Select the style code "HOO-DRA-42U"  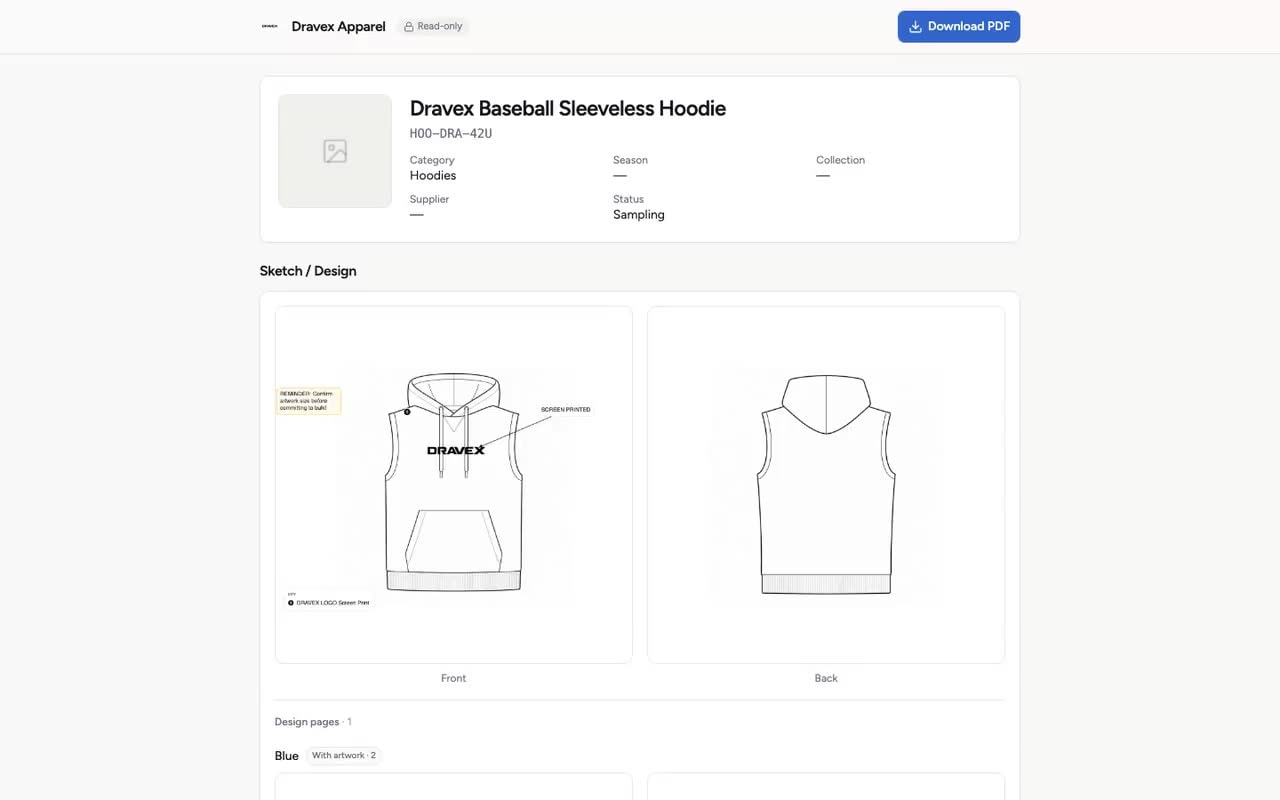[x=451, y=134]
